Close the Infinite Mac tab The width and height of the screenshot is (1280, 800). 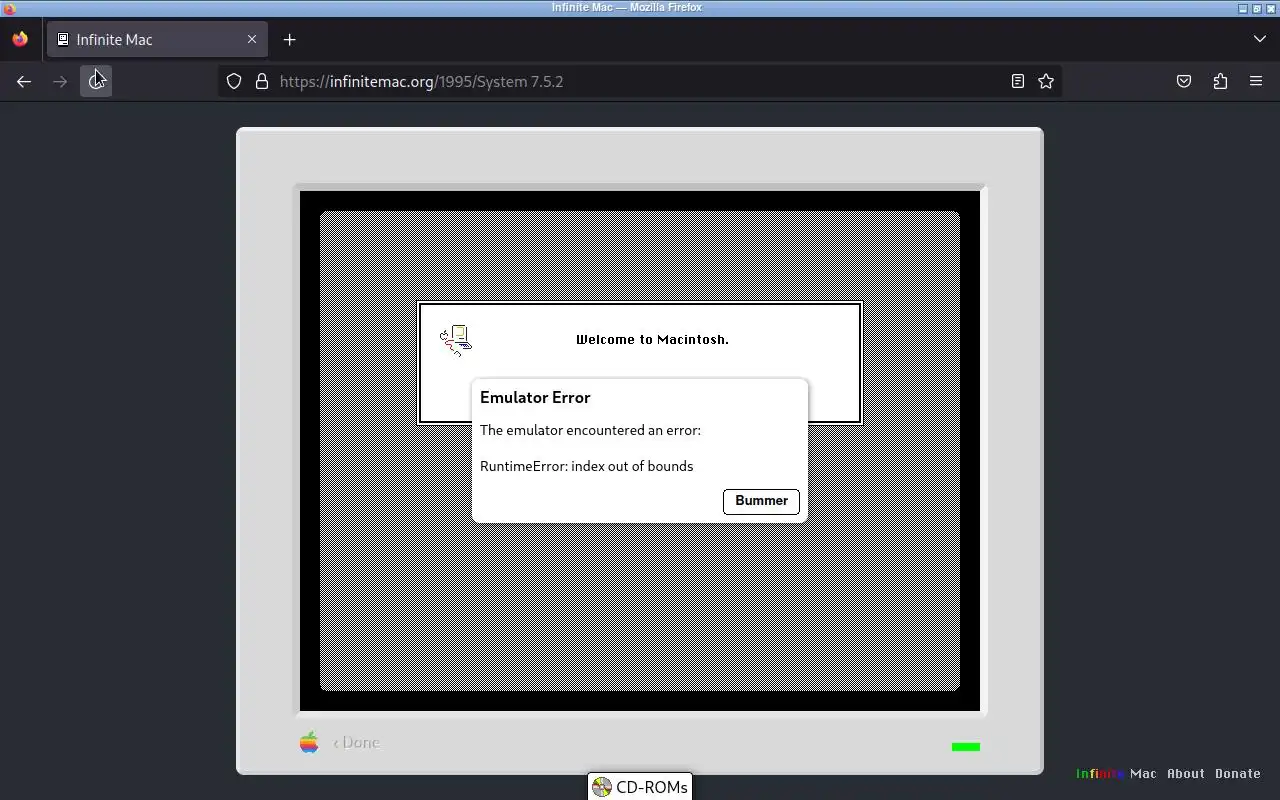(x=252, y=39)
